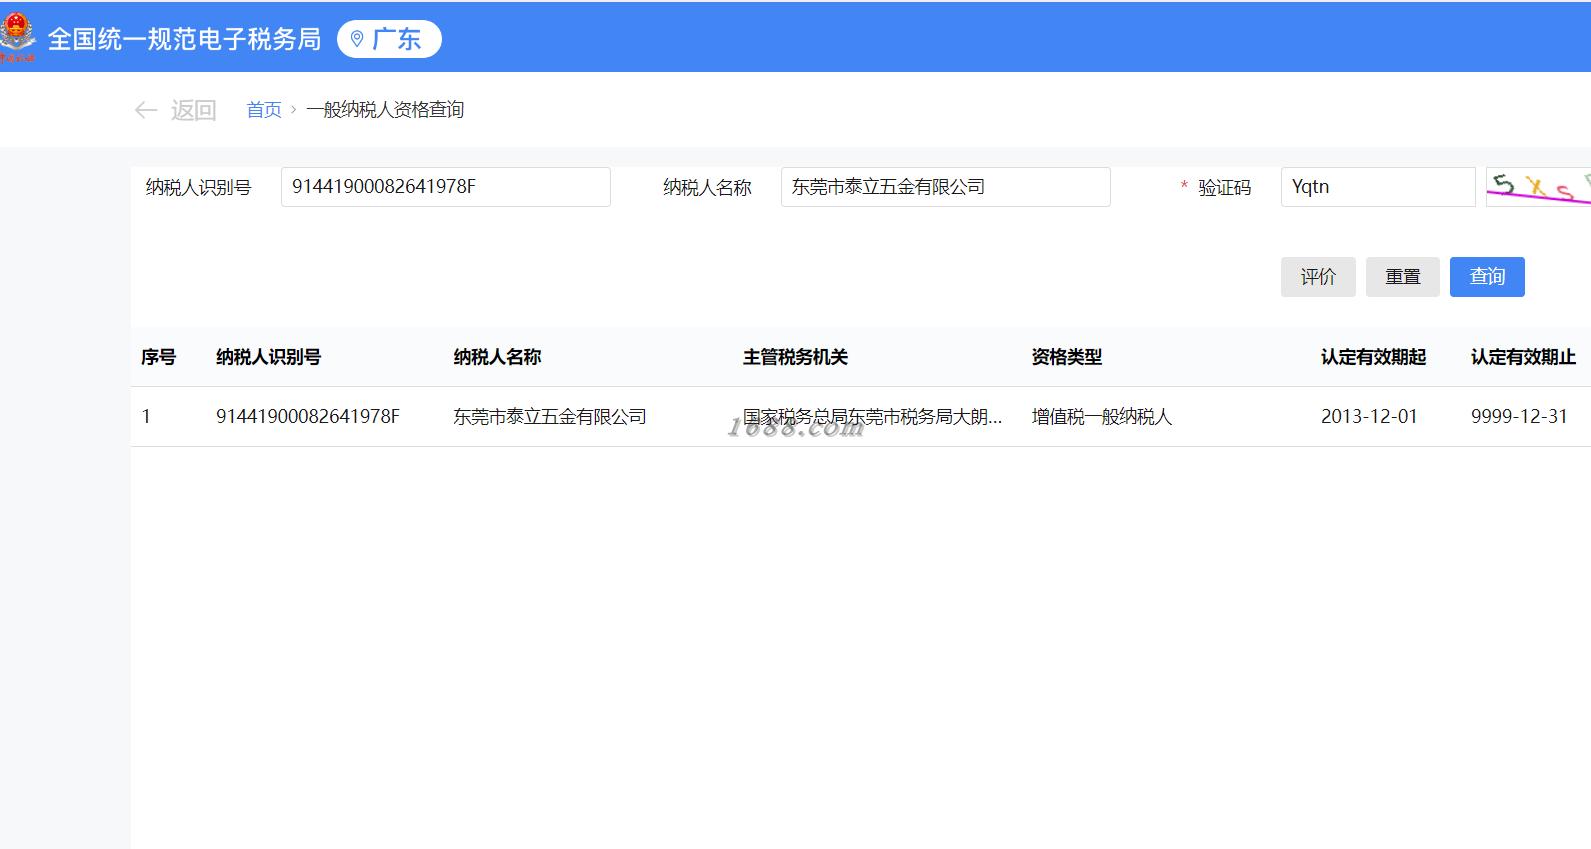Screen dimensions: 1591x849
Task: Click the 纳税人名称 table column header
Action: 497,357
